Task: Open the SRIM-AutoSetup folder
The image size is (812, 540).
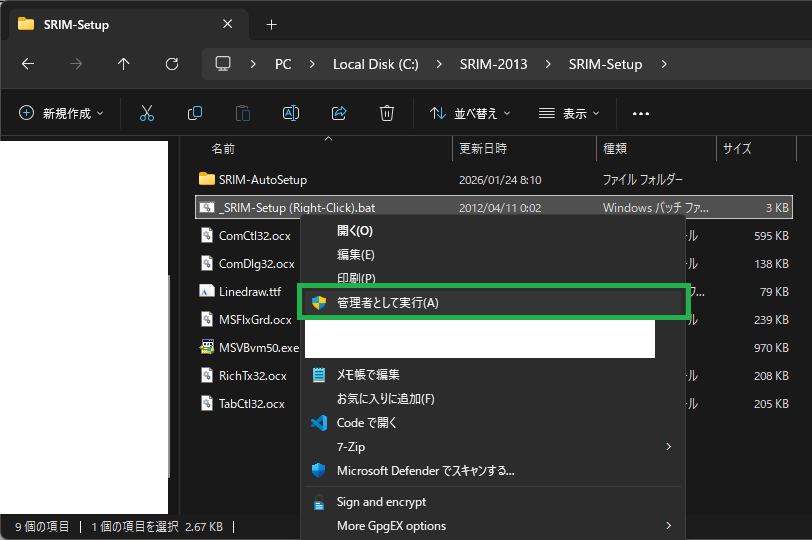Action: (x=262, y=180)
